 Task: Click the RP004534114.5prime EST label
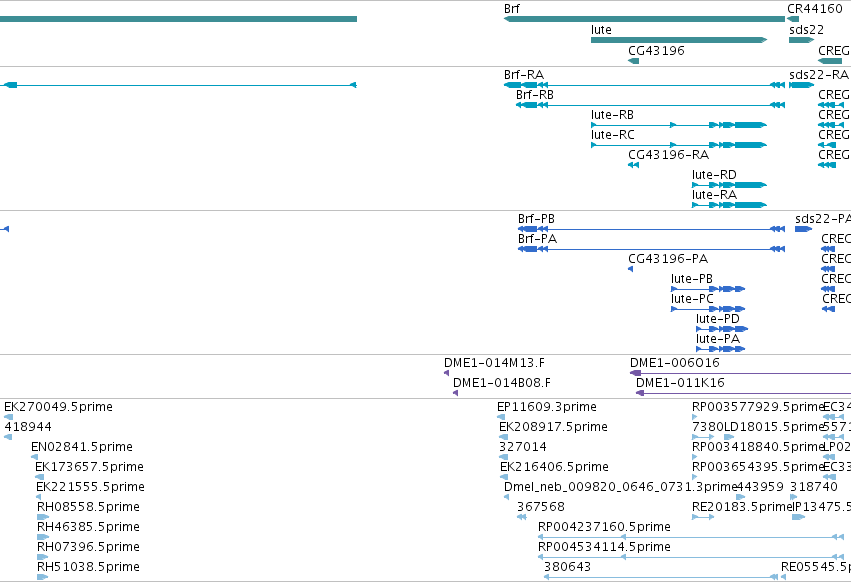[604, 547]
